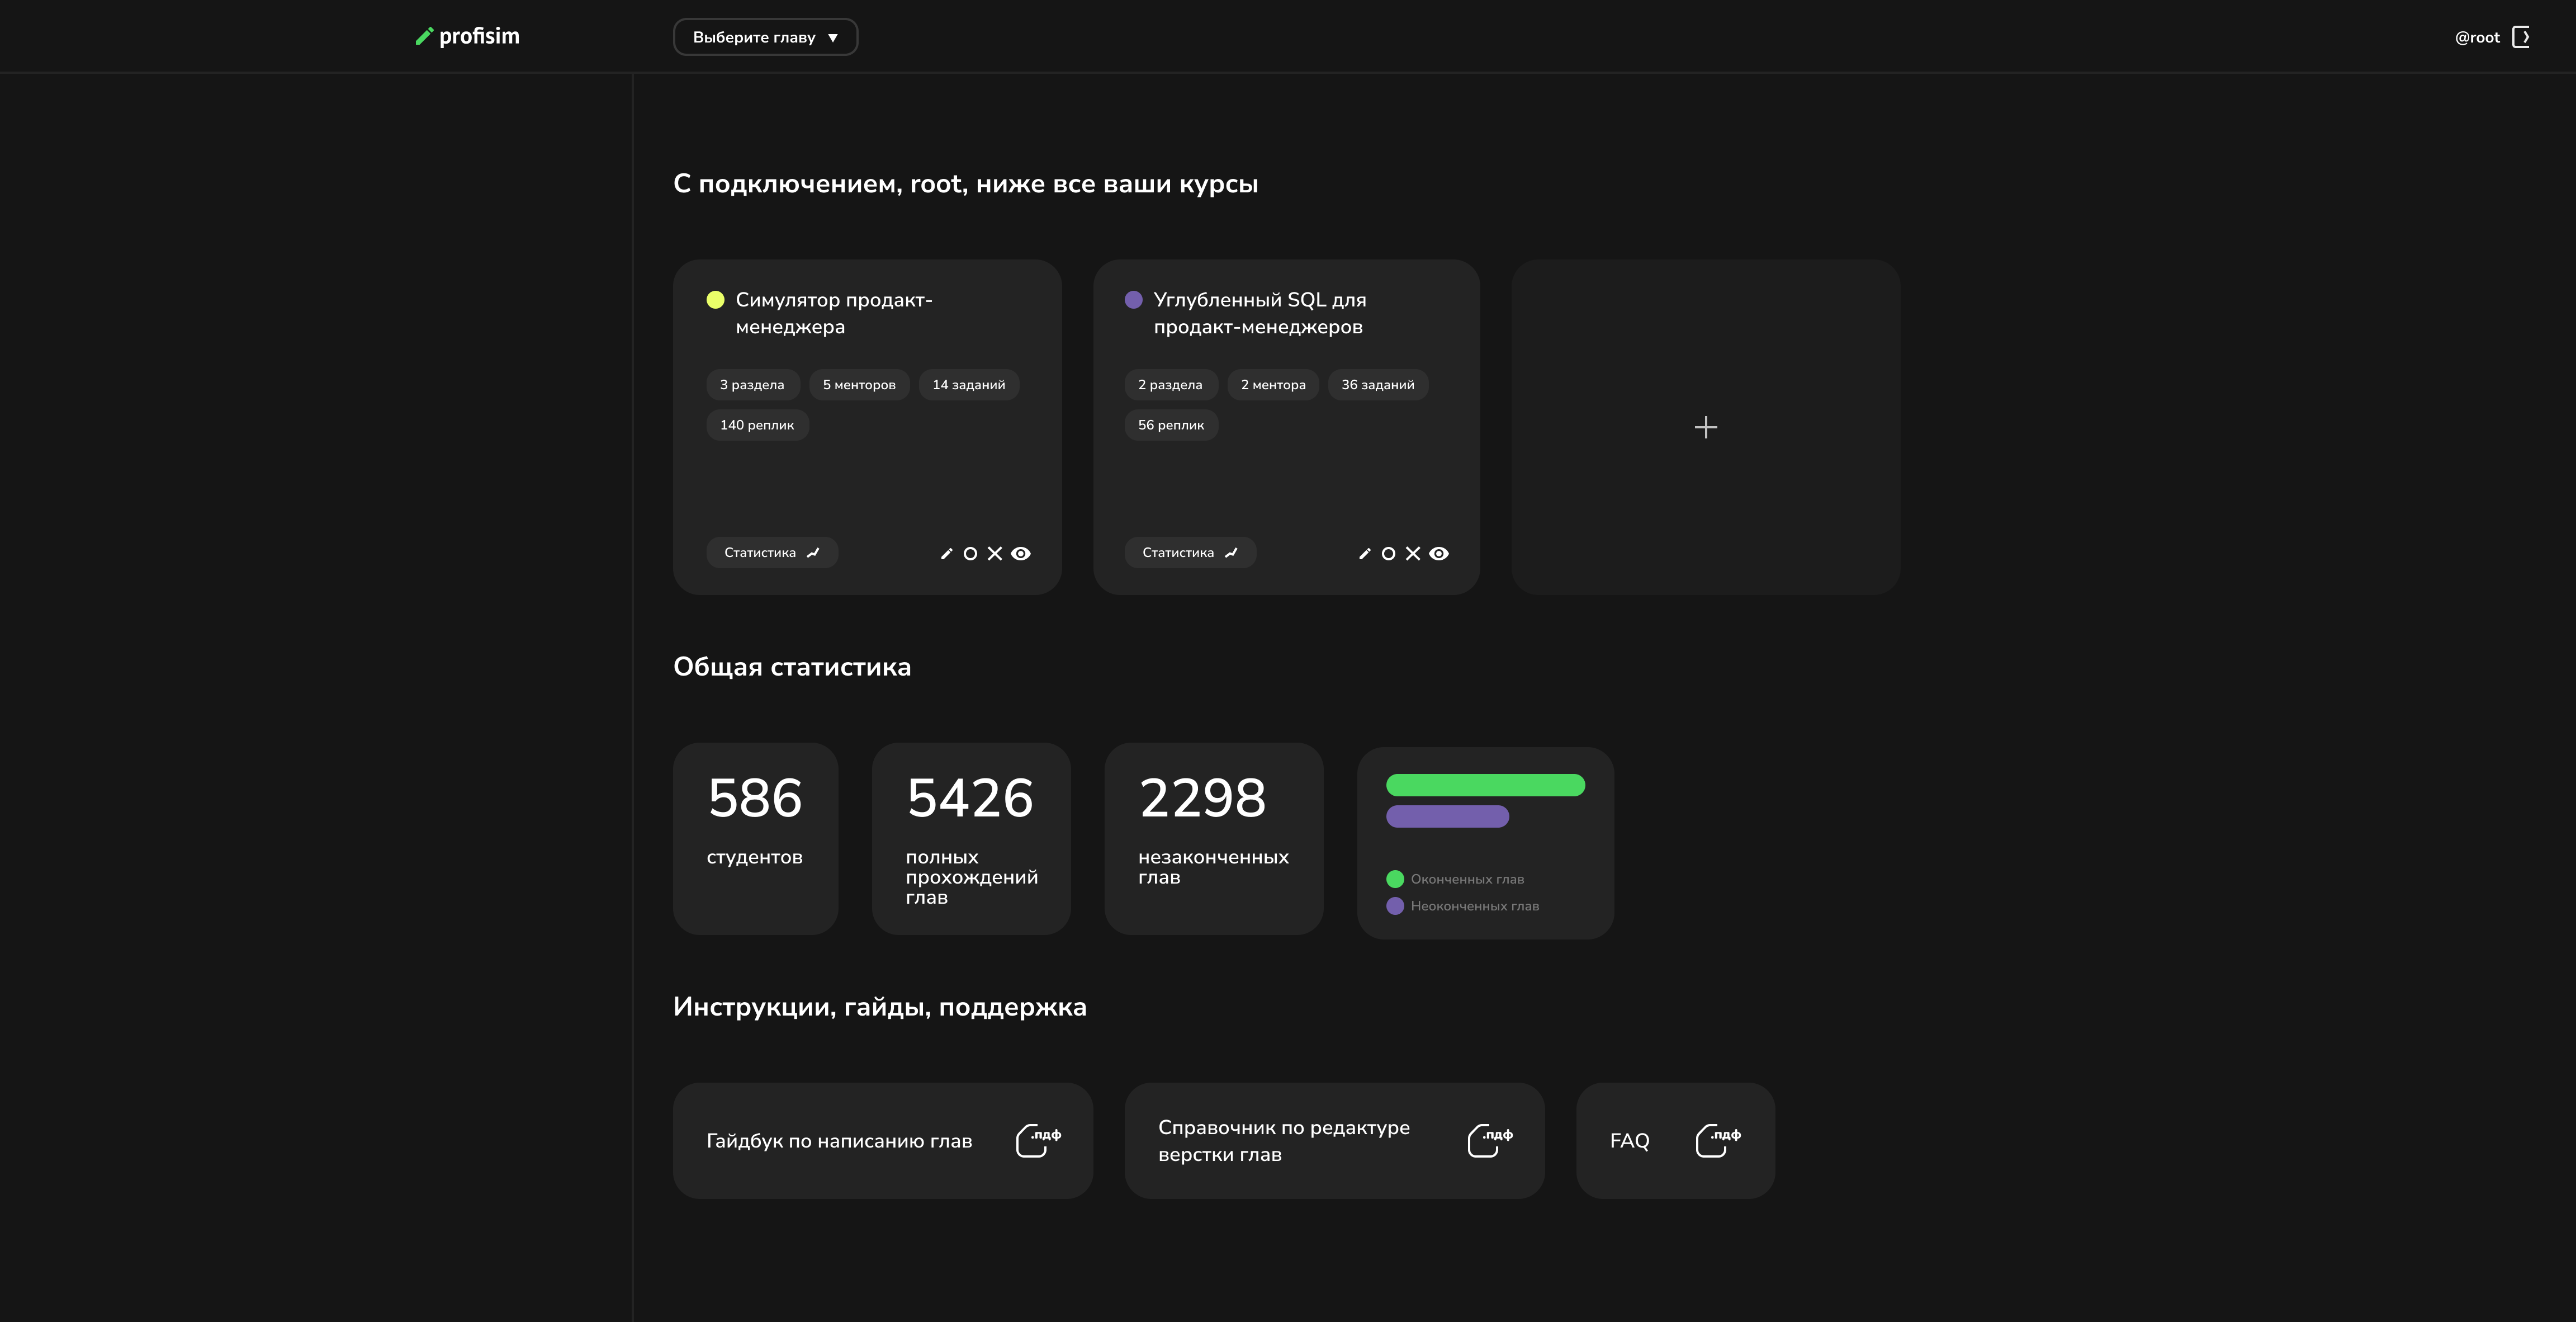Click the '3 раздела' tag
This screenshot has height=1322, width=2576.
(752, 385)
